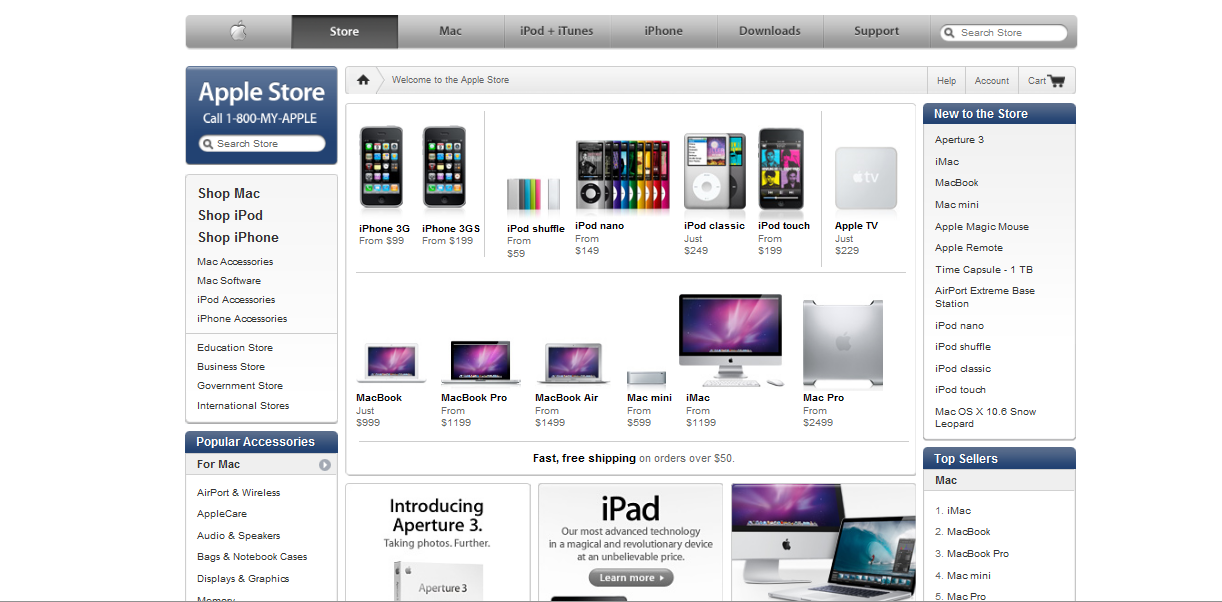Click Aperture 3 under New to the Store
Screen dimensions: 1222x602
pyautogui.click(x=959, y=140)
